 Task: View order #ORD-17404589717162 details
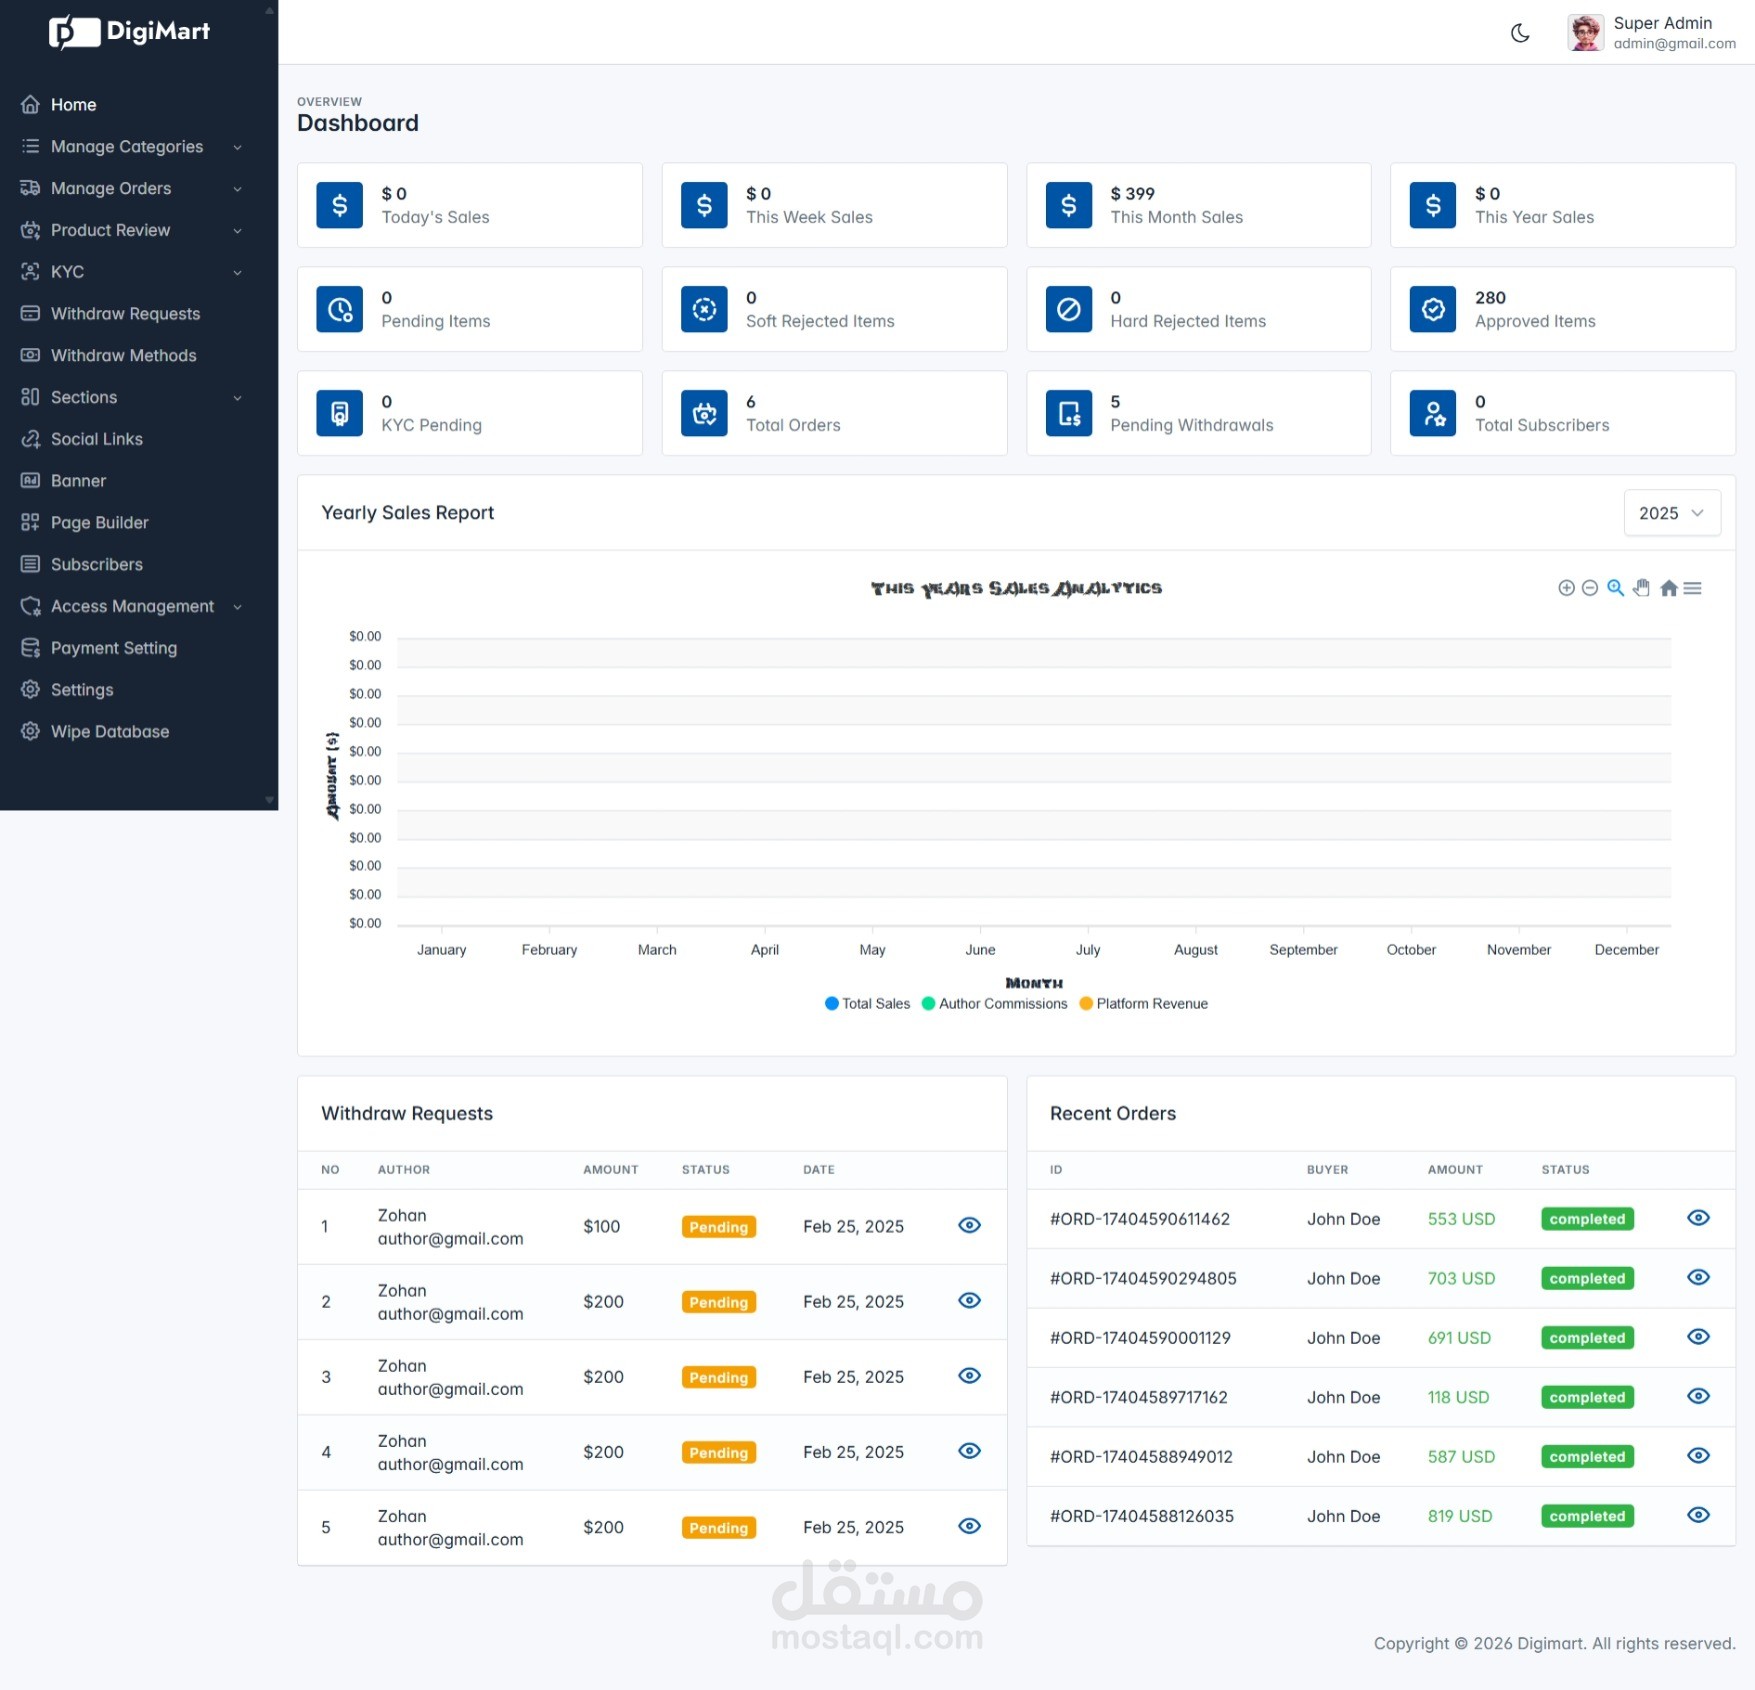click(x=1698, y=1397)
